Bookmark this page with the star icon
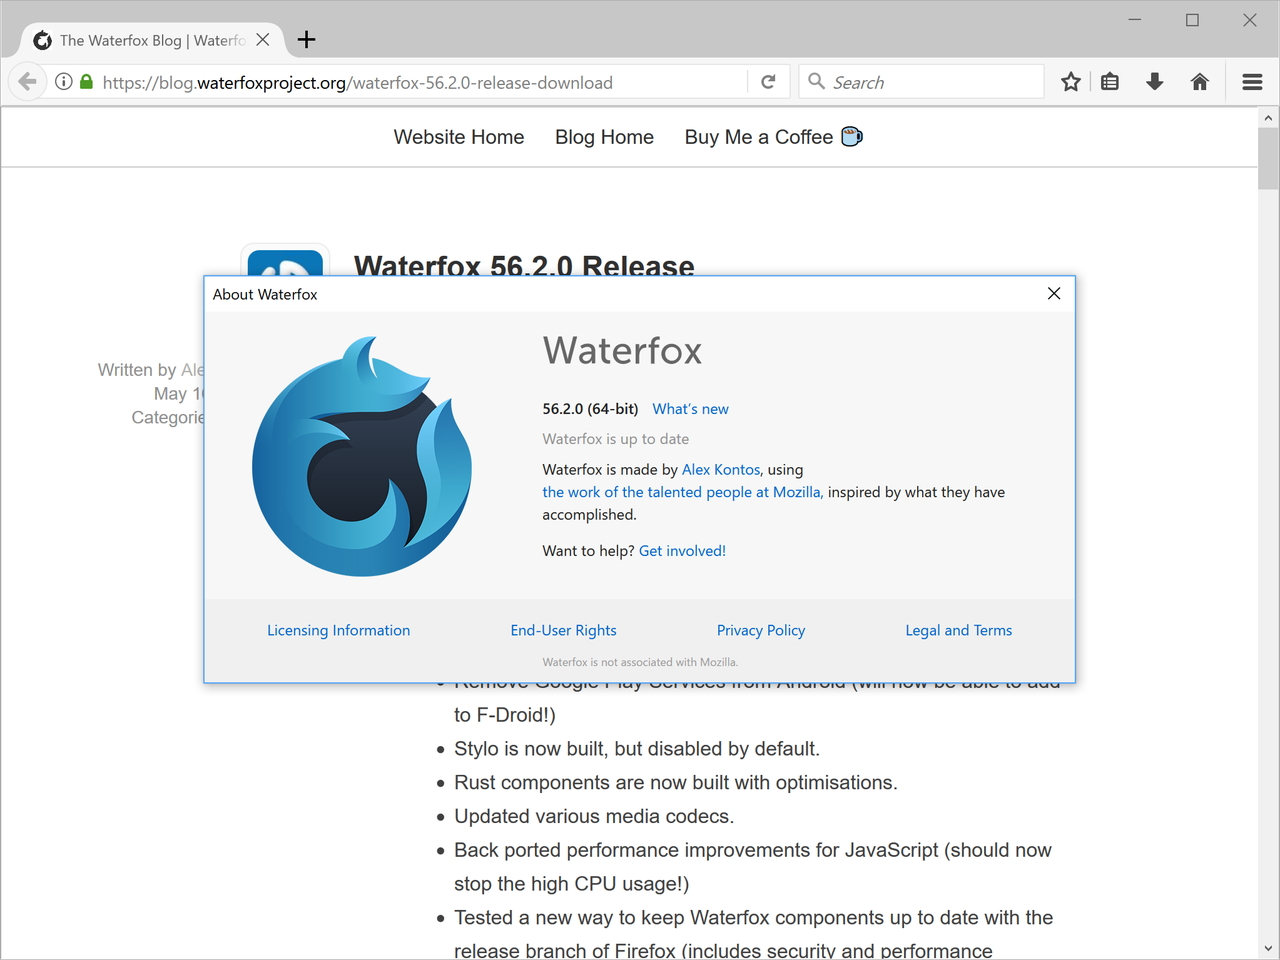 point(1070,81)
